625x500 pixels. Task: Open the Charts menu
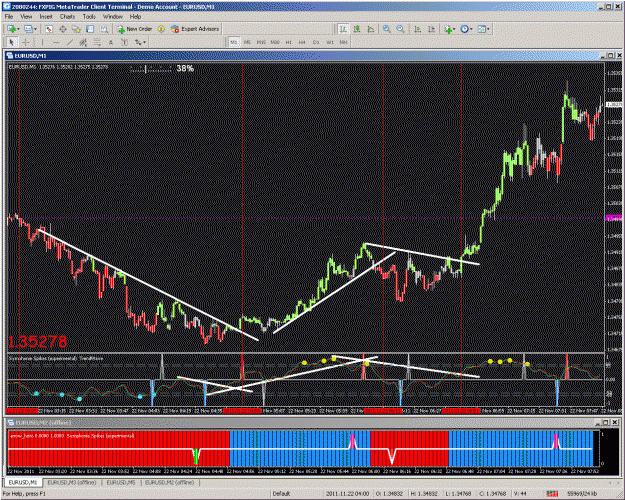pos(67,16)
